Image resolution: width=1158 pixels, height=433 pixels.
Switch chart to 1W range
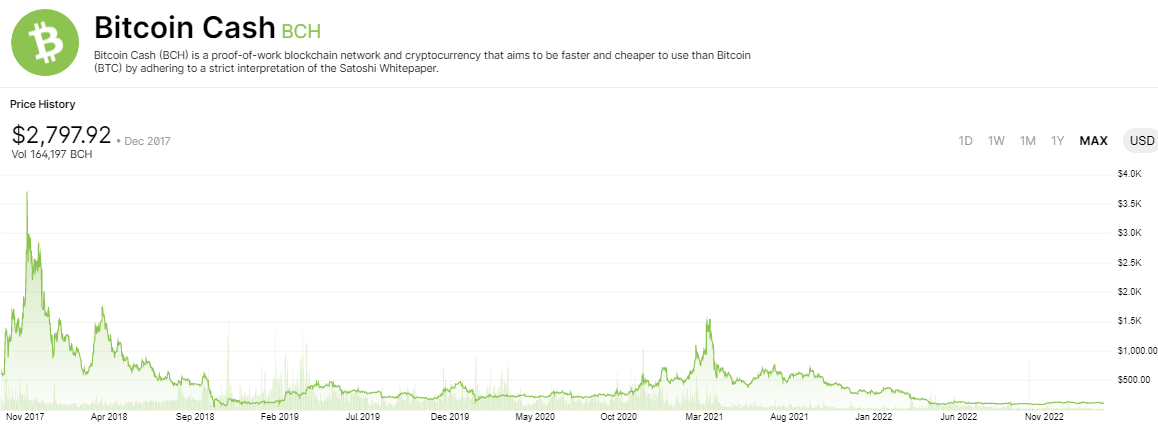tap(996, 141)
